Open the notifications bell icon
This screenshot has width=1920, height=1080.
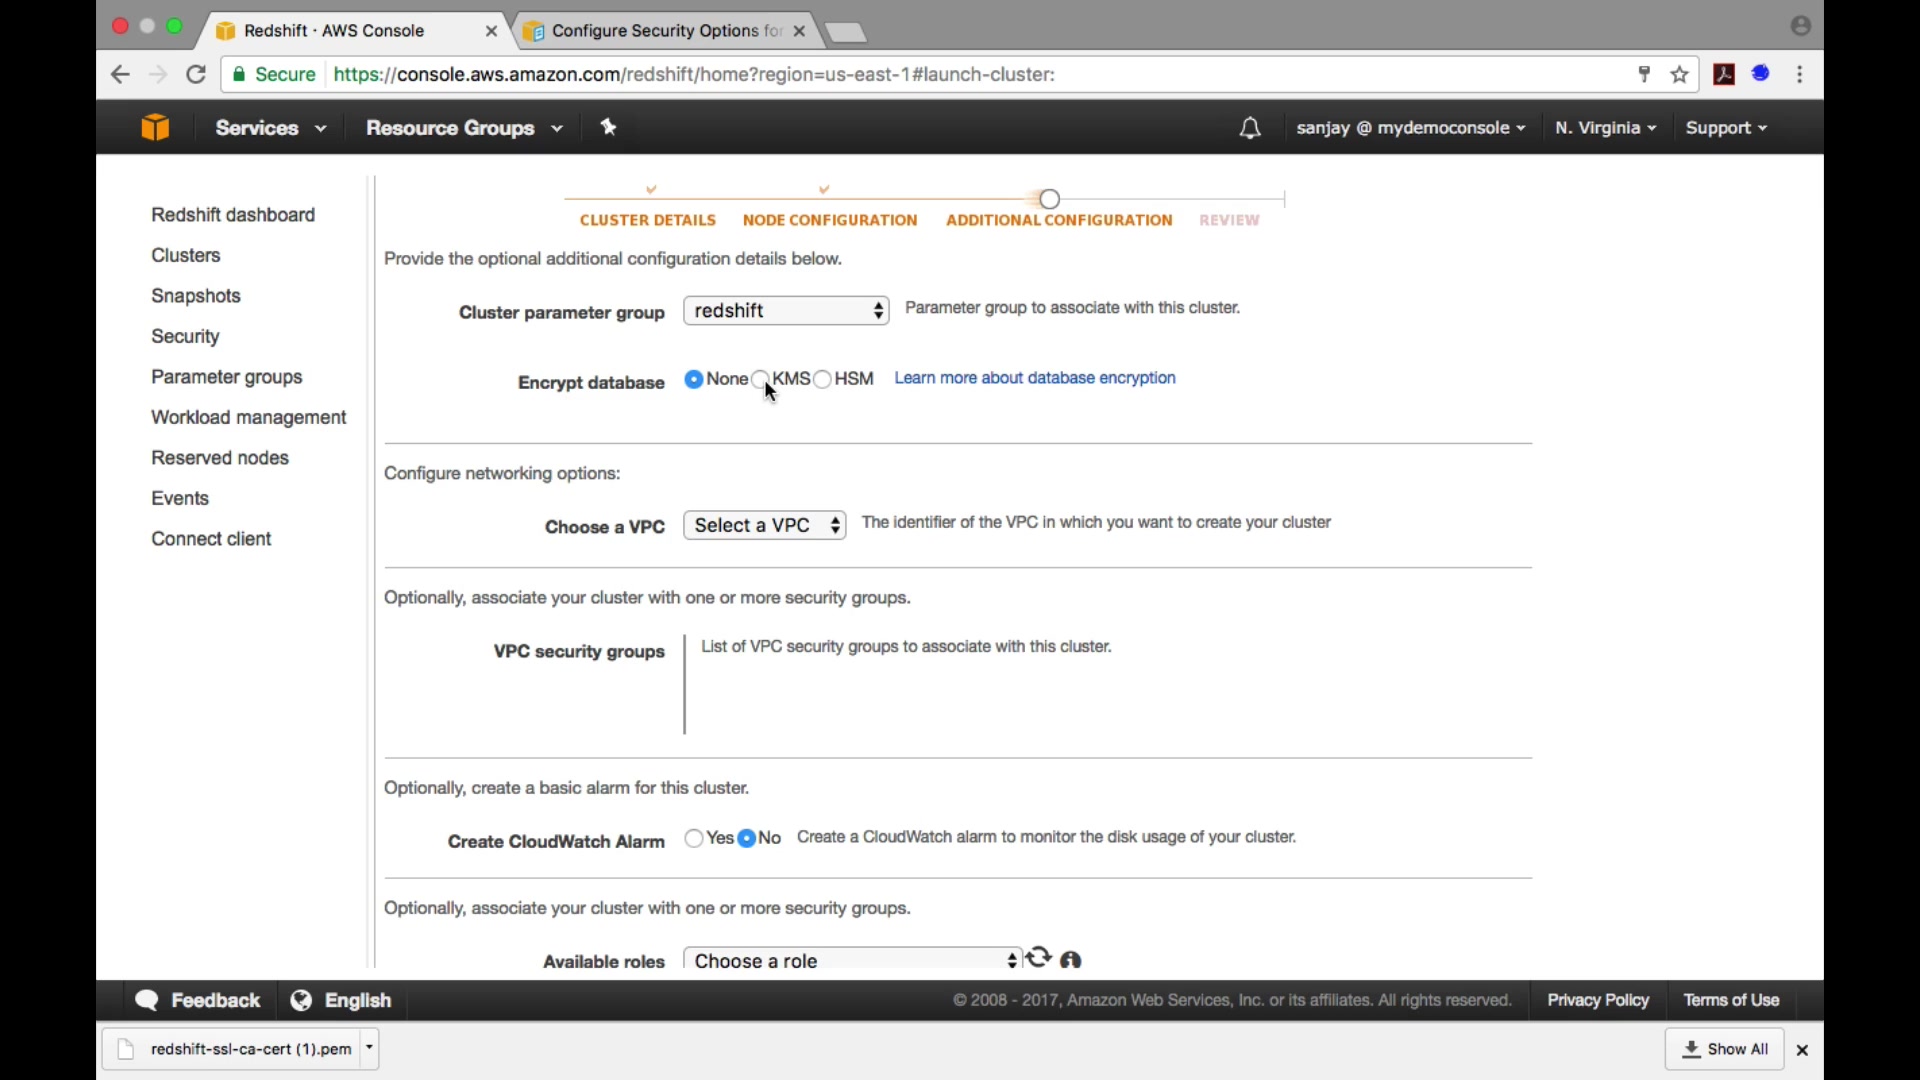1250,128
